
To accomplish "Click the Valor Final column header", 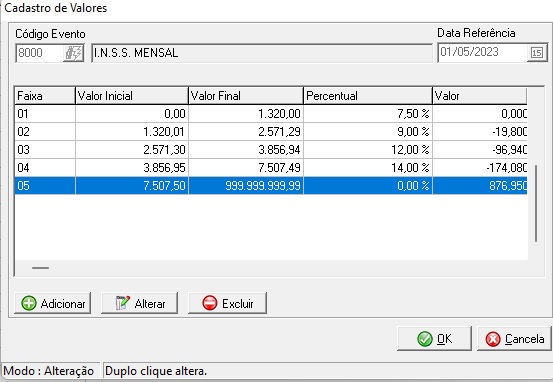I will 246,96.
